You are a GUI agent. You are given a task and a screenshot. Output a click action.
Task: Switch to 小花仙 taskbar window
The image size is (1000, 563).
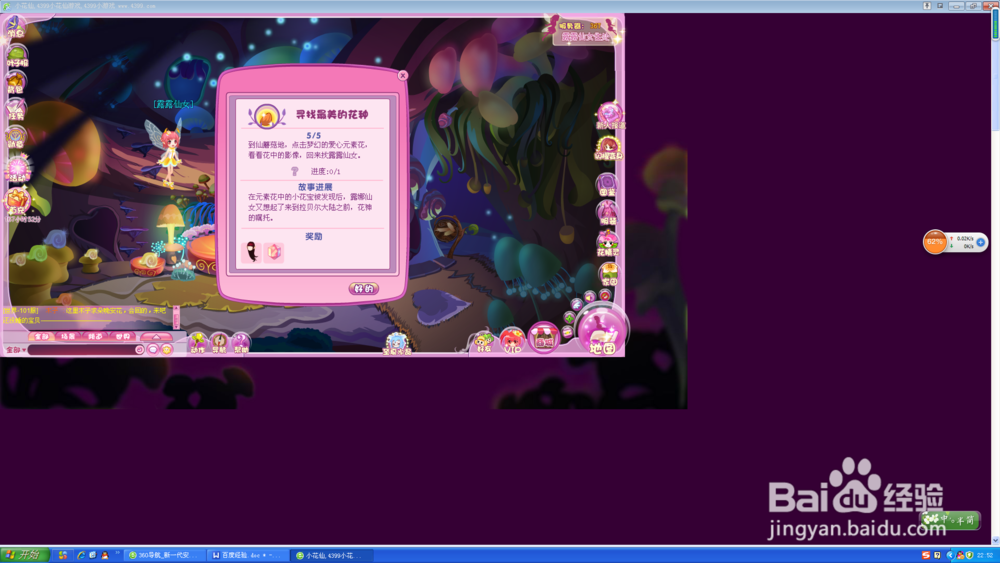[x=332, y=555]
